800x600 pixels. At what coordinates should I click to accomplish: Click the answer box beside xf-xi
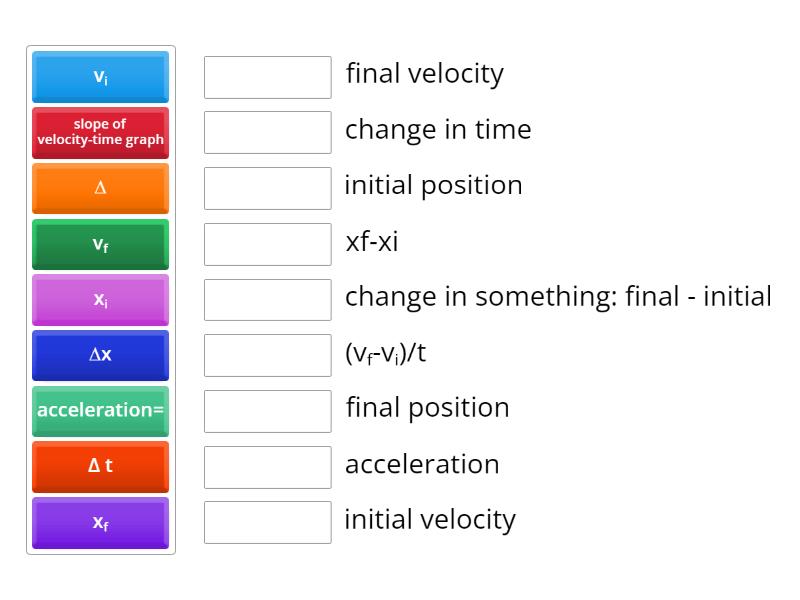[267, 244]
